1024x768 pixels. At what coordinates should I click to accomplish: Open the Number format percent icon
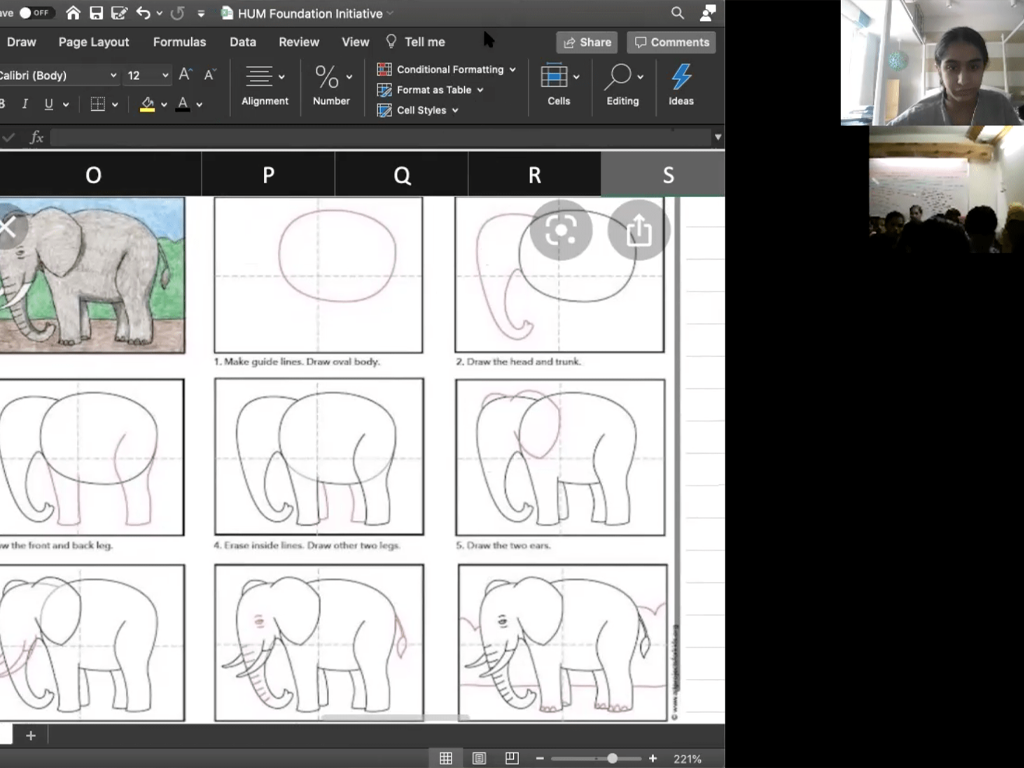point(327,76)
